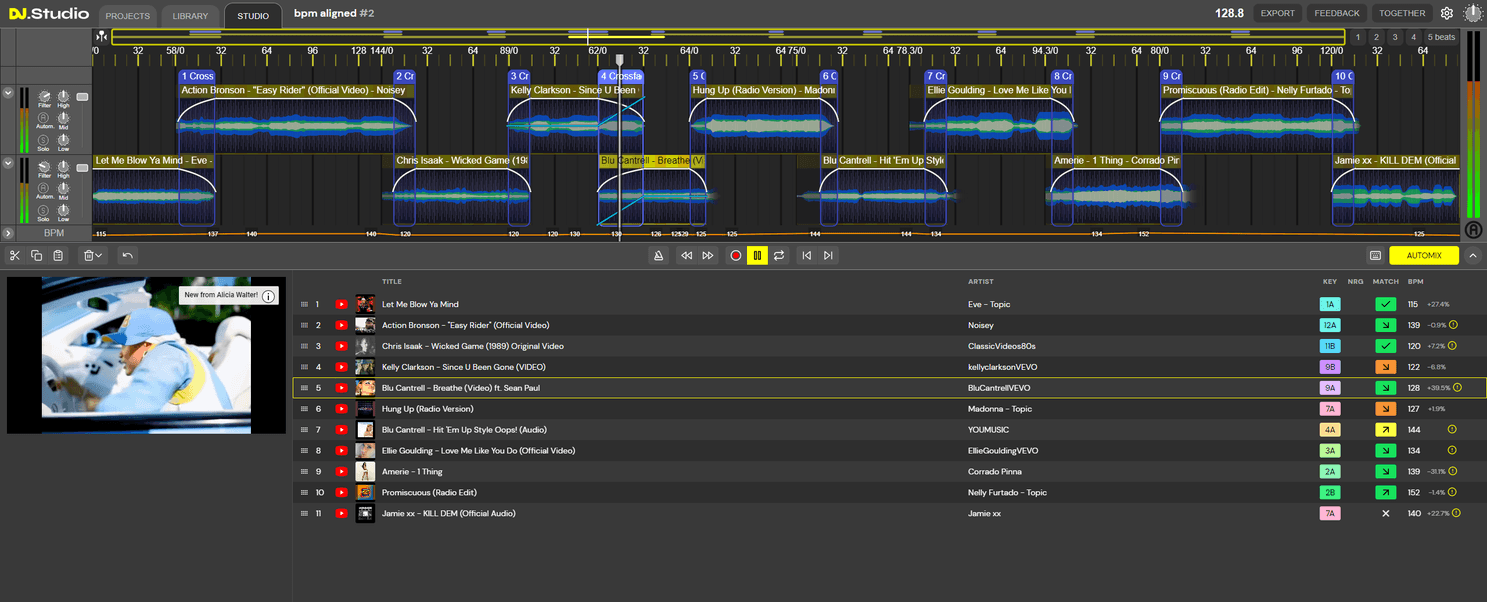Toggle Solo on the upper track
This screenshot has height=602, width=1487.
pos(45,138)
